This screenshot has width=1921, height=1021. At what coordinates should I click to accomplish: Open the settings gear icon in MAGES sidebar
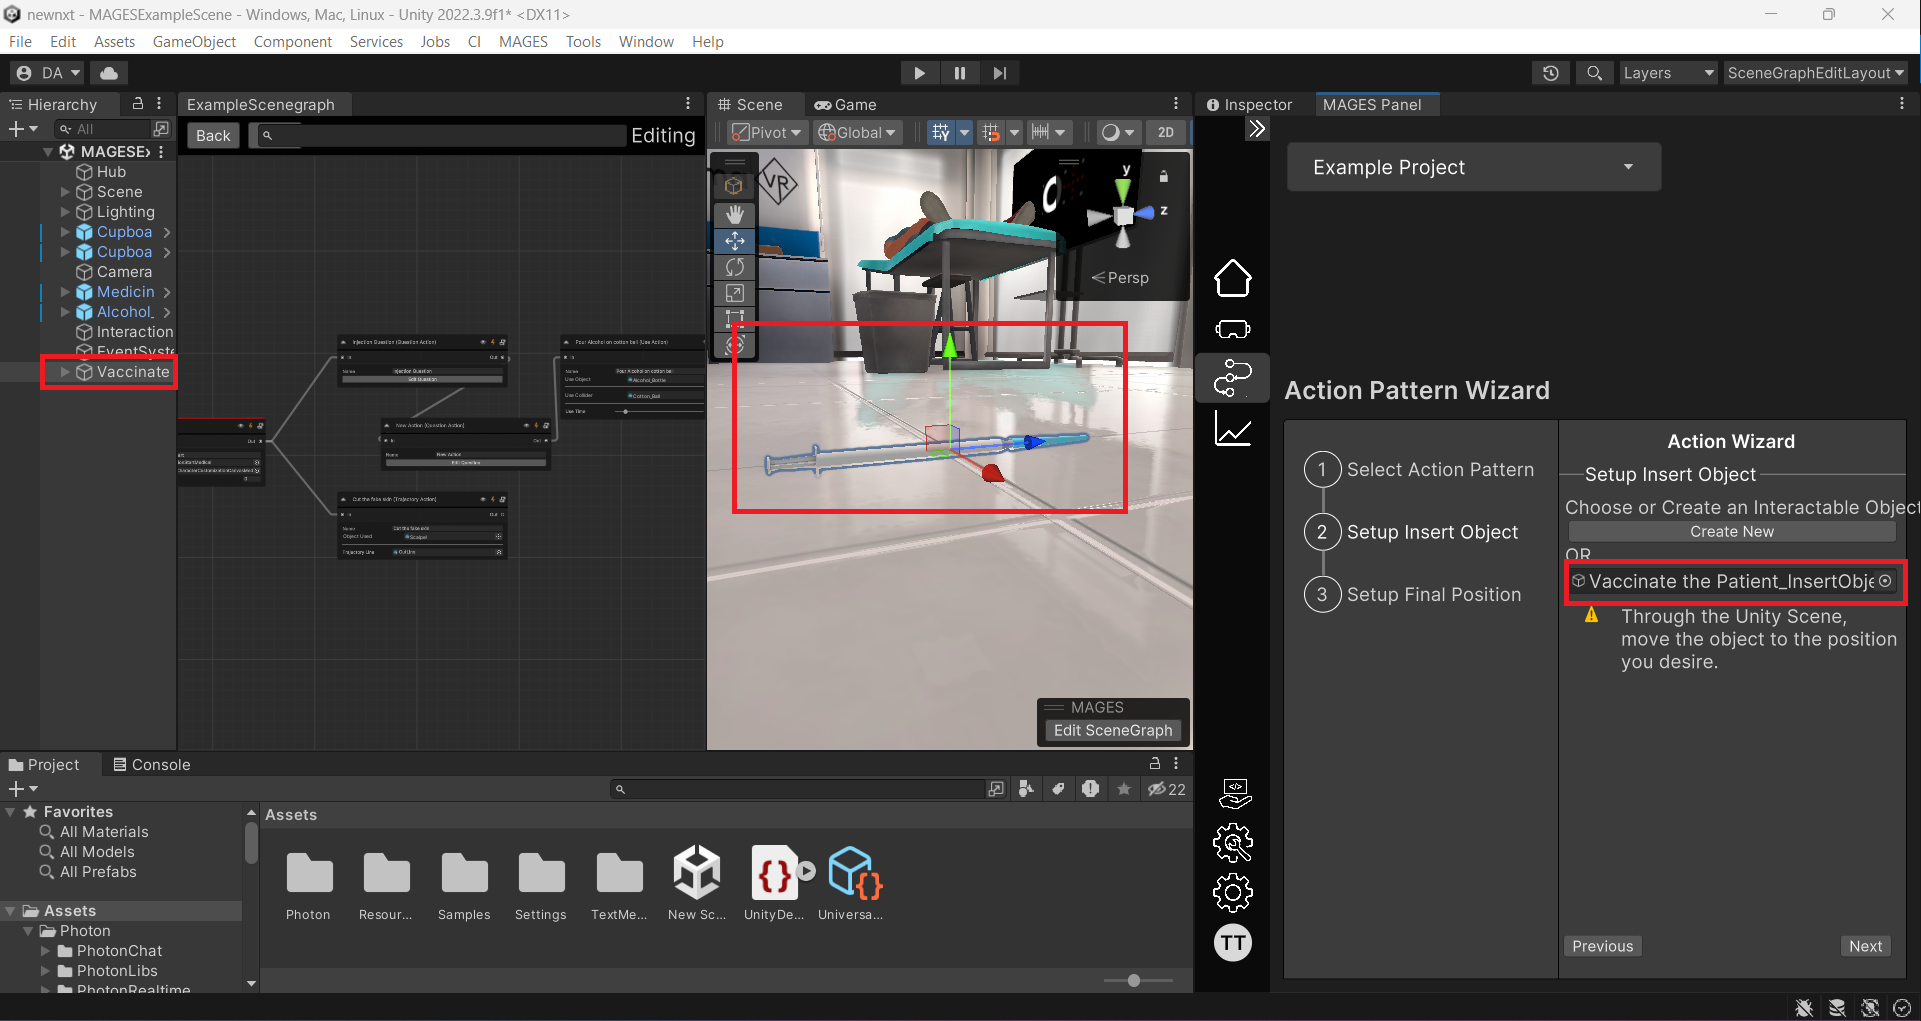tap(1232, 893)
